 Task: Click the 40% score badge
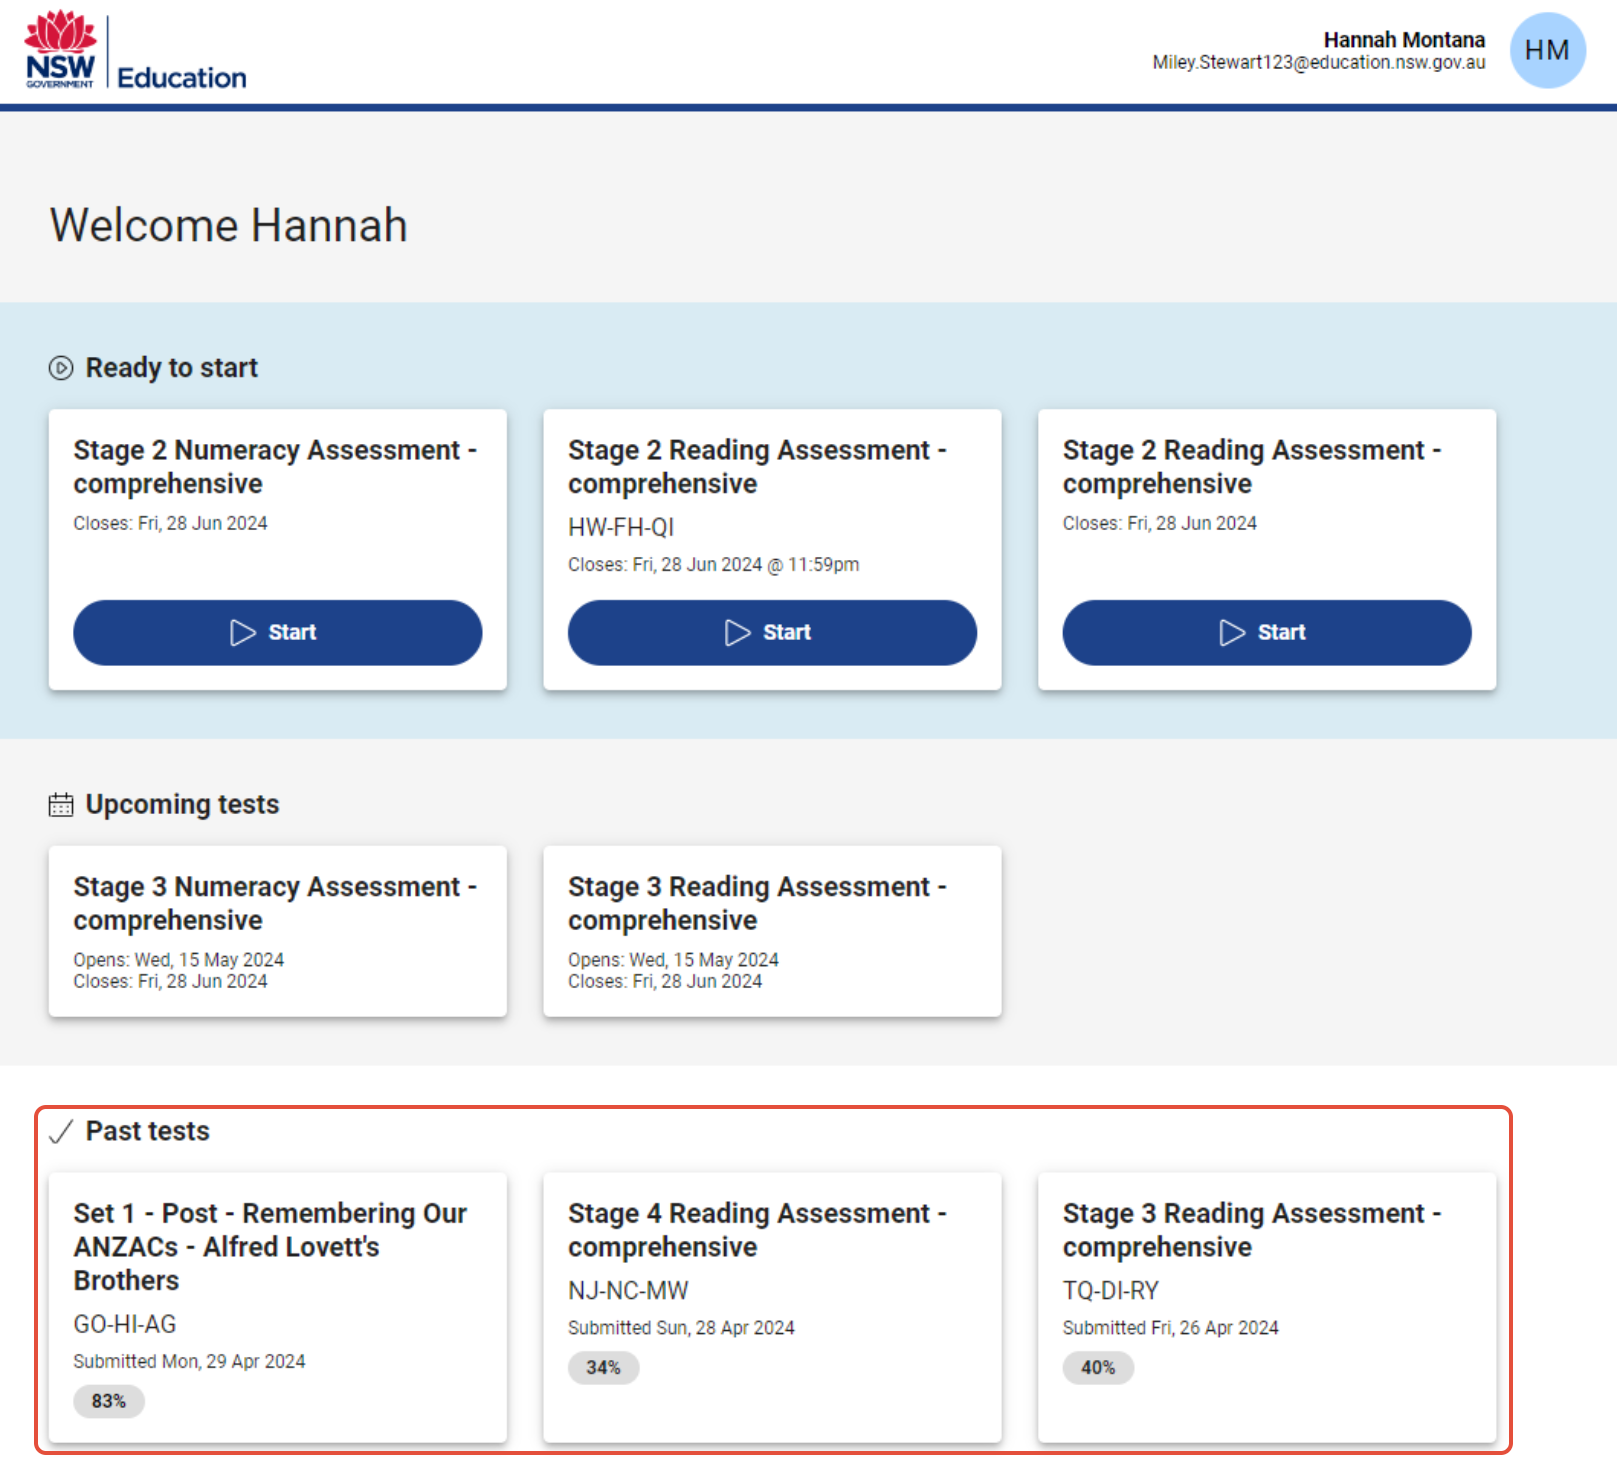point(1098,1367)
